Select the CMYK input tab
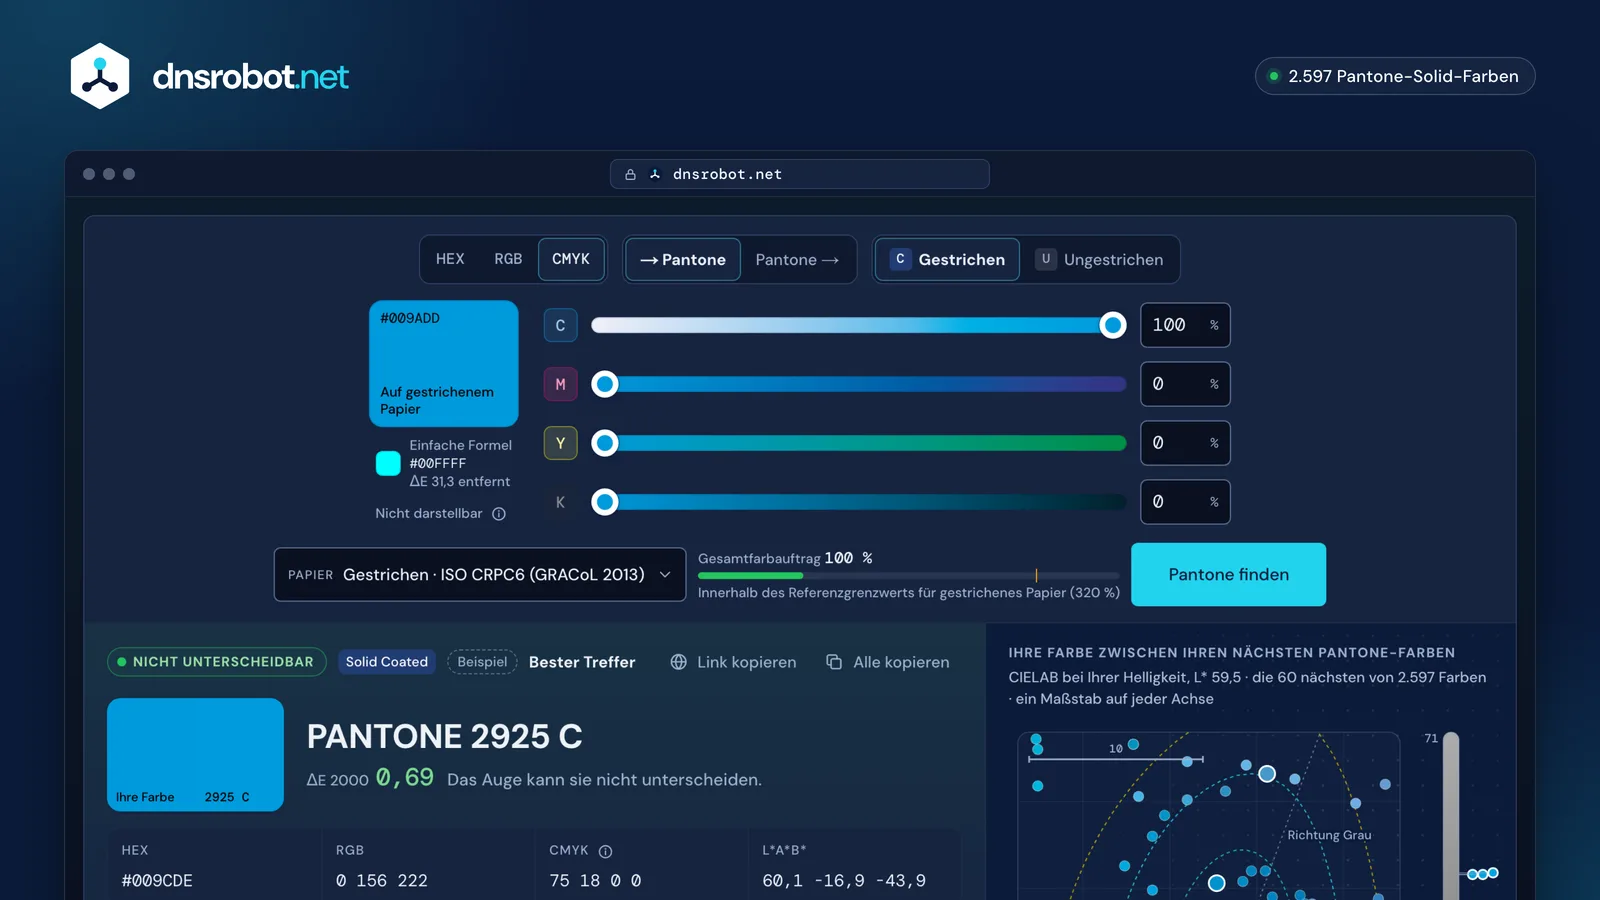The image size is (1600, 900). (x=571, y=259)
